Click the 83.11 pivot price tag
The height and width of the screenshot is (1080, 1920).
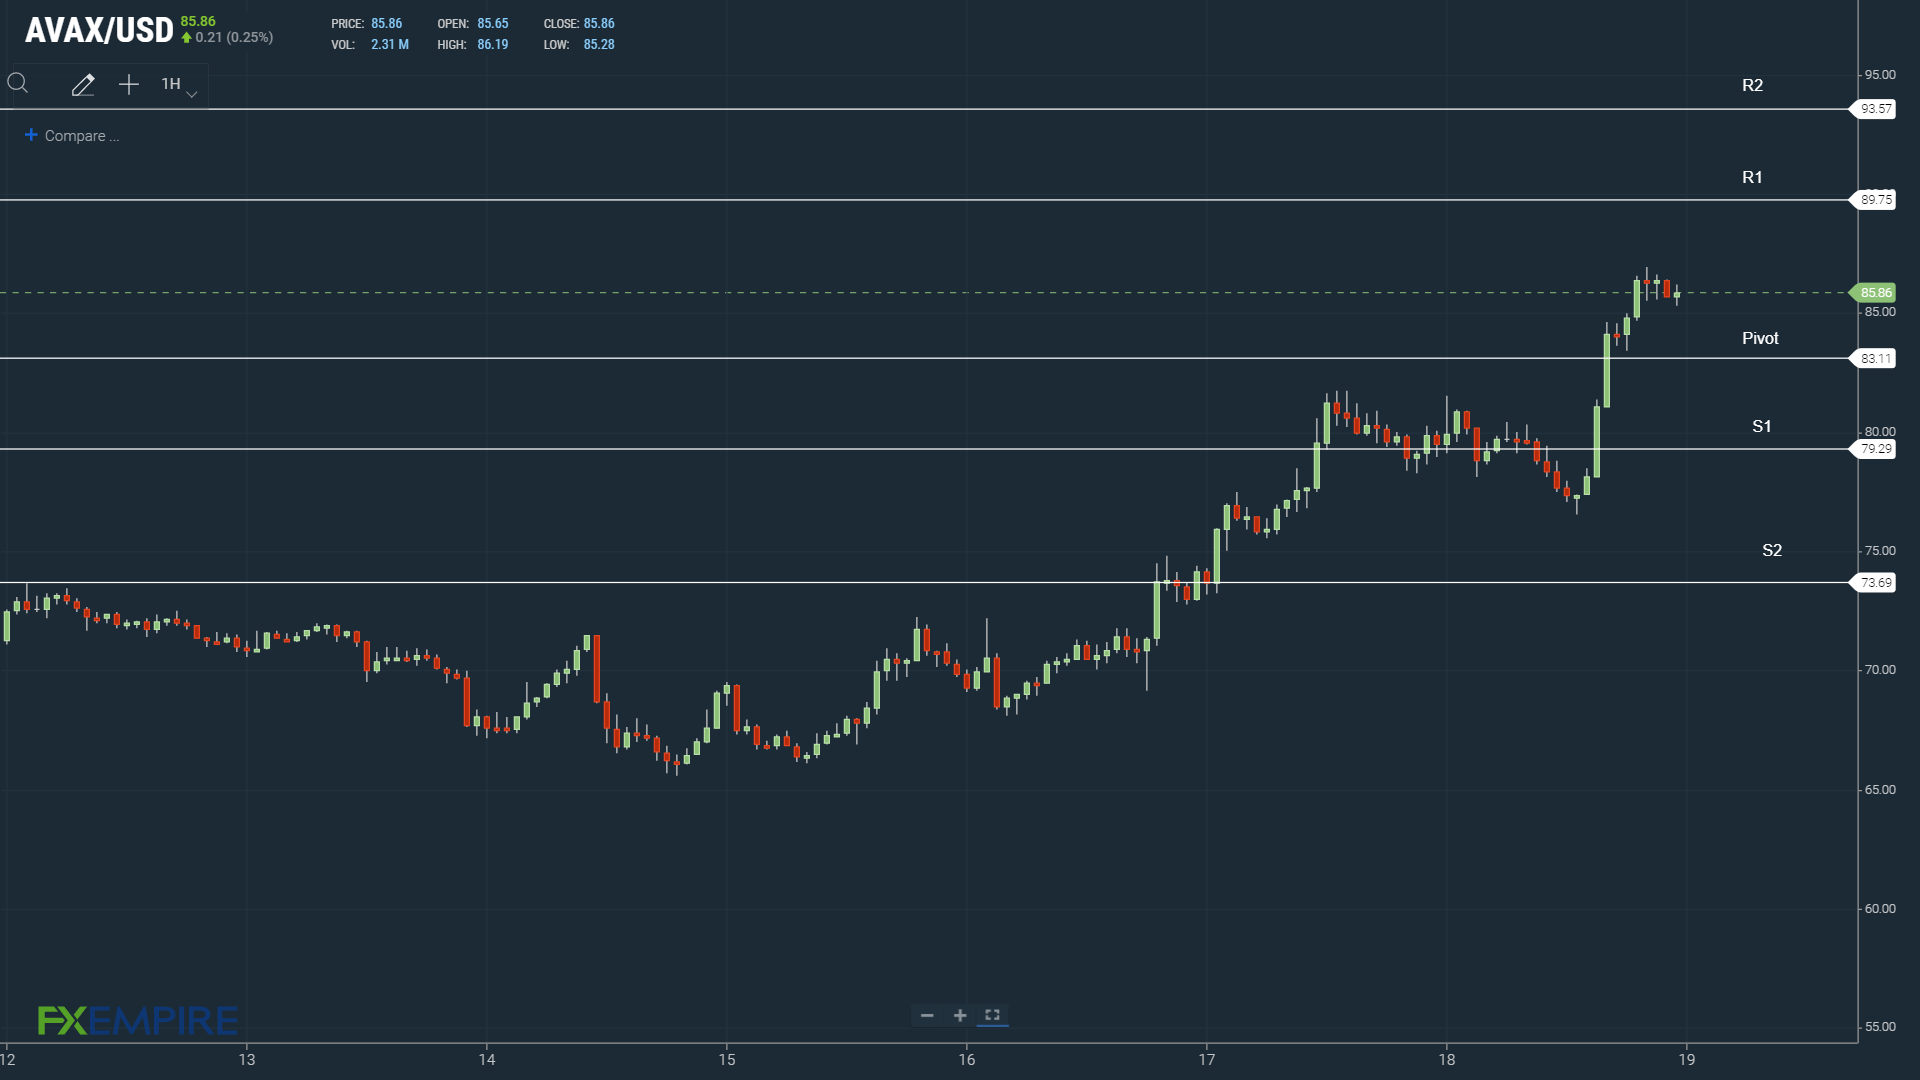point(1874,359)
